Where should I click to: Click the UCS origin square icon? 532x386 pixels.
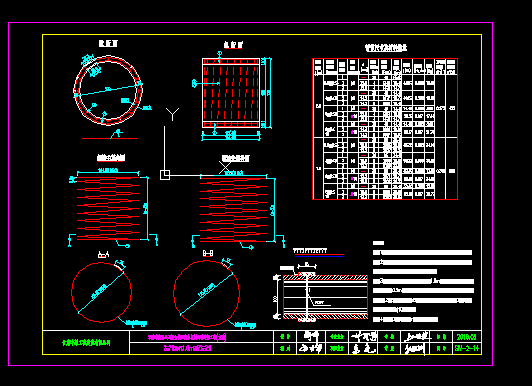coord(165,175)
